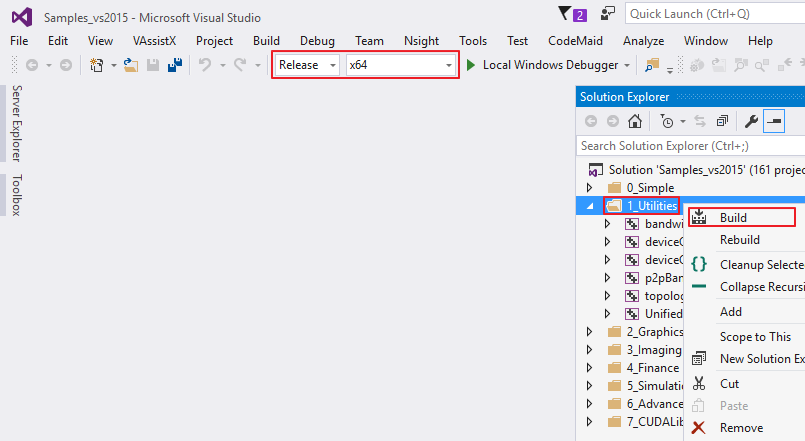The image size is (805, 441).
Task: Open the New Project dropdown arrow
Action: [x=113, y=66]
